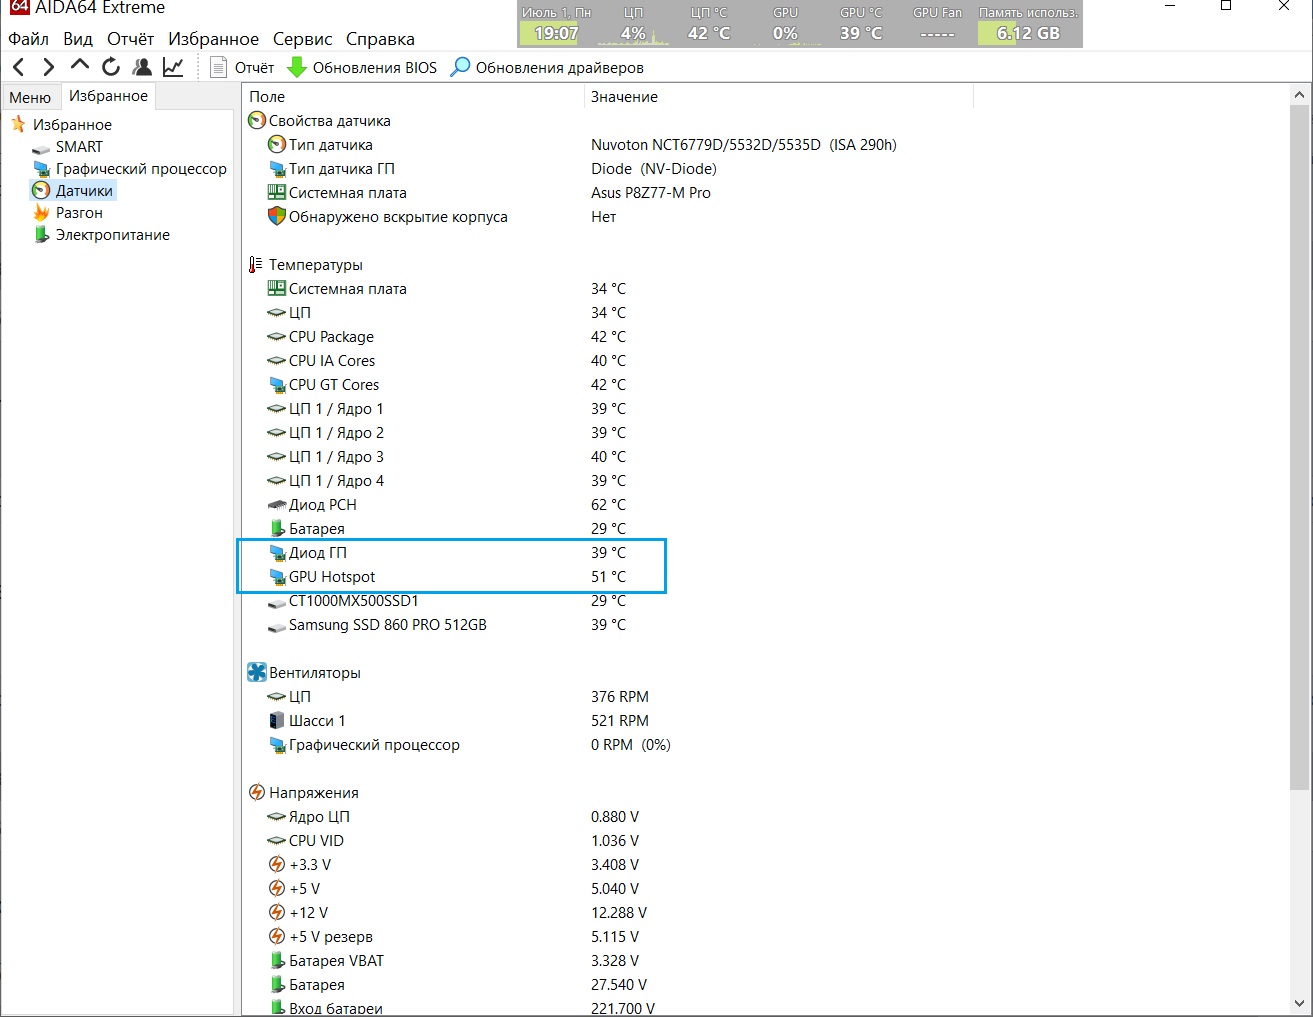Open the Избранное menu in the menu bar

tap(213, 39)
